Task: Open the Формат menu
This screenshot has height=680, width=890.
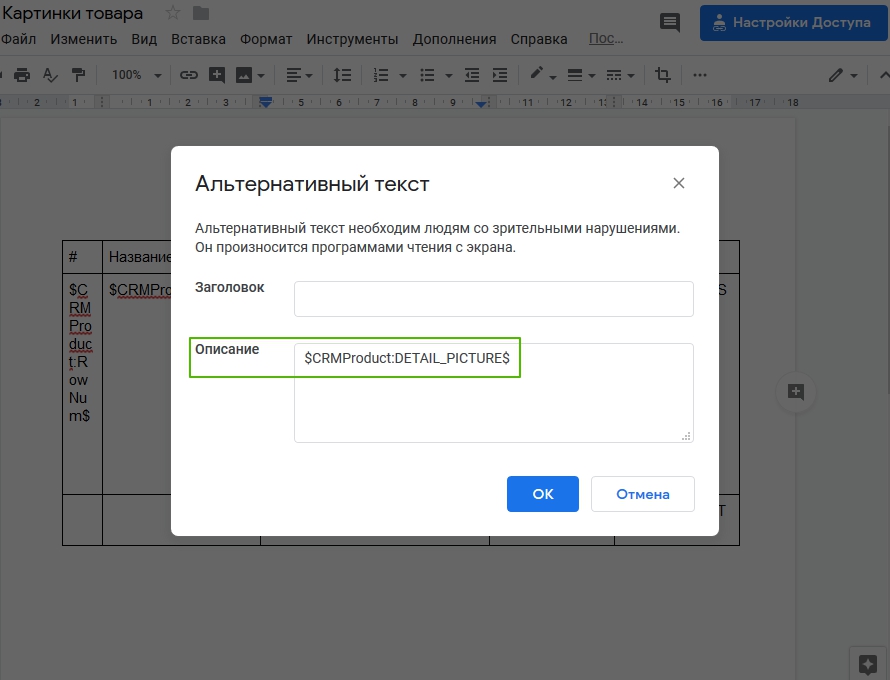Action: tap(266, 39)
